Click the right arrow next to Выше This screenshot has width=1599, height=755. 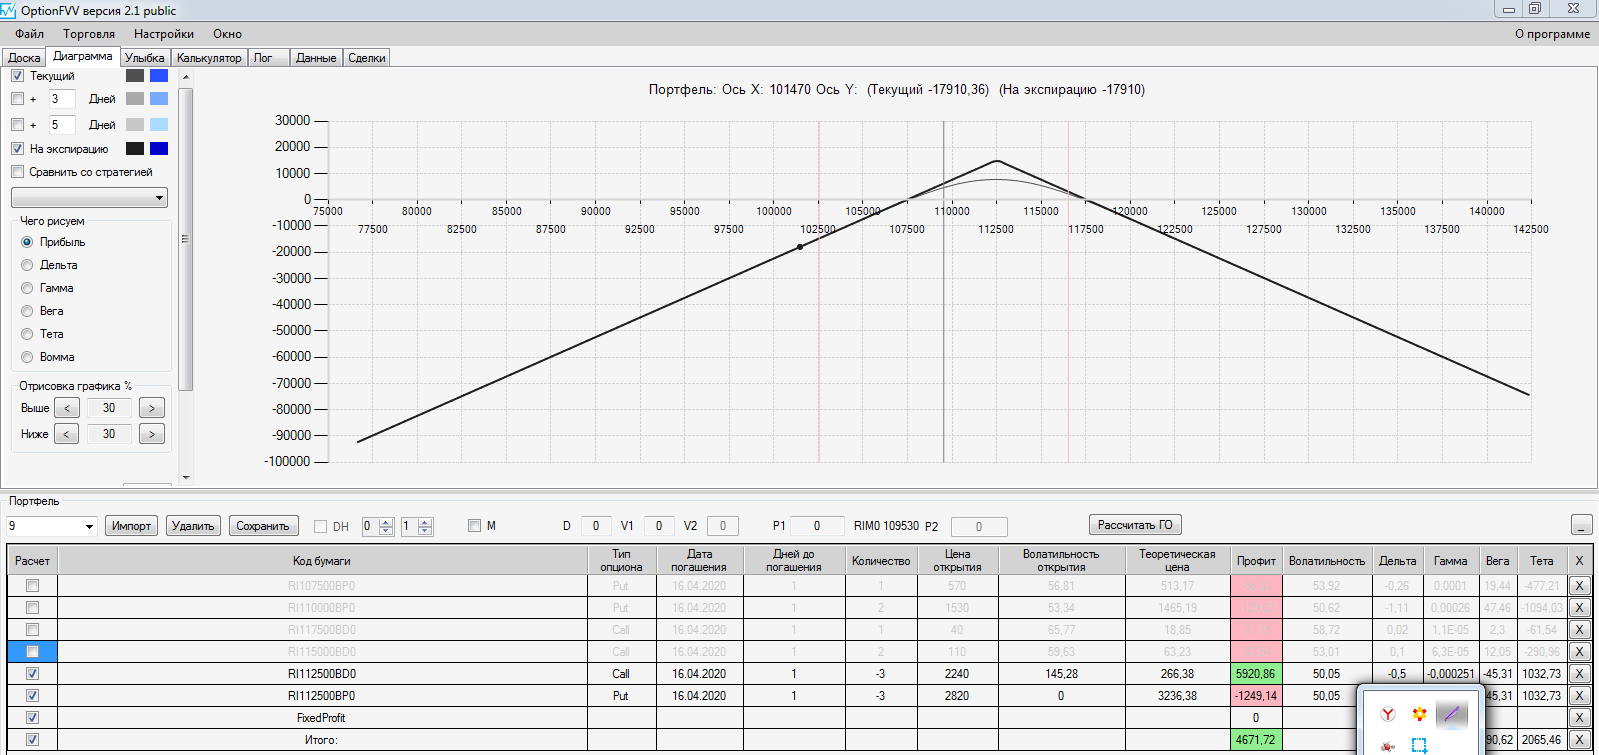click(152, 408)
